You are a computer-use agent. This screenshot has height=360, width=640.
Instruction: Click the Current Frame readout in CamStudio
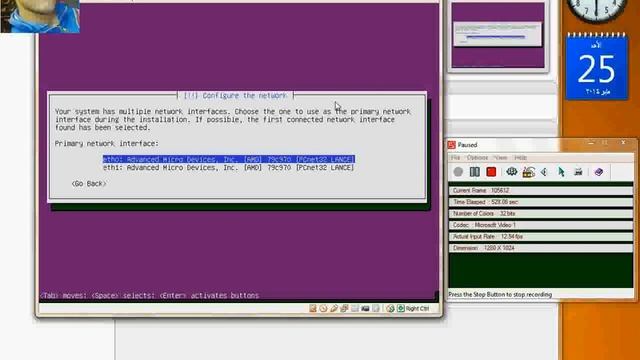coord(541,191)
